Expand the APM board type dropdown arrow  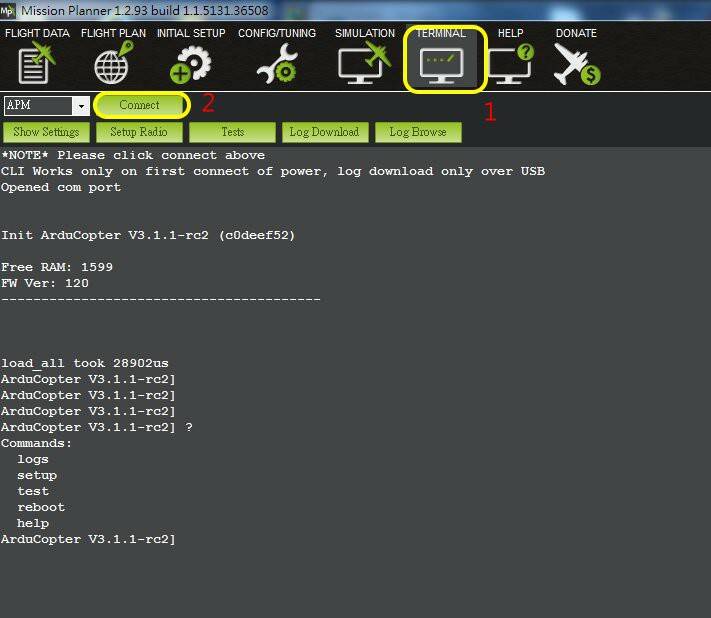point(81,106)
